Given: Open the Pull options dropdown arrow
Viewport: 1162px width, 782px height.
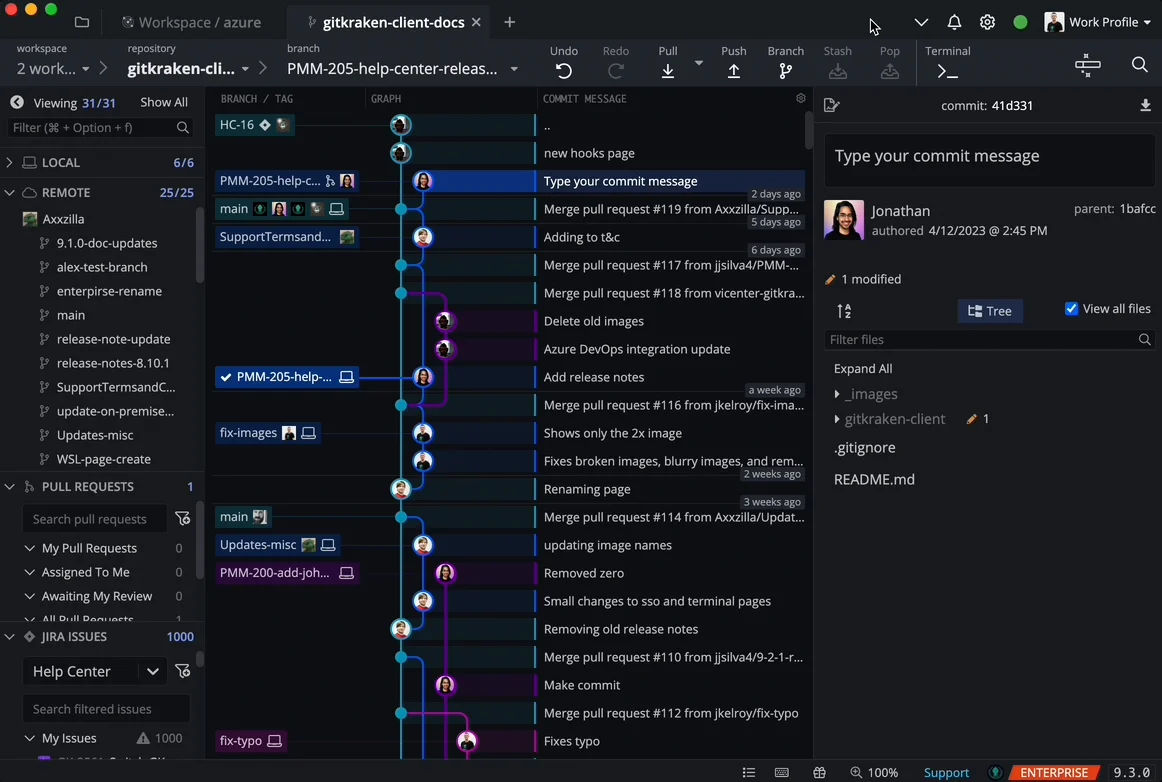Looking at the screenshot, I should [698, 64].
